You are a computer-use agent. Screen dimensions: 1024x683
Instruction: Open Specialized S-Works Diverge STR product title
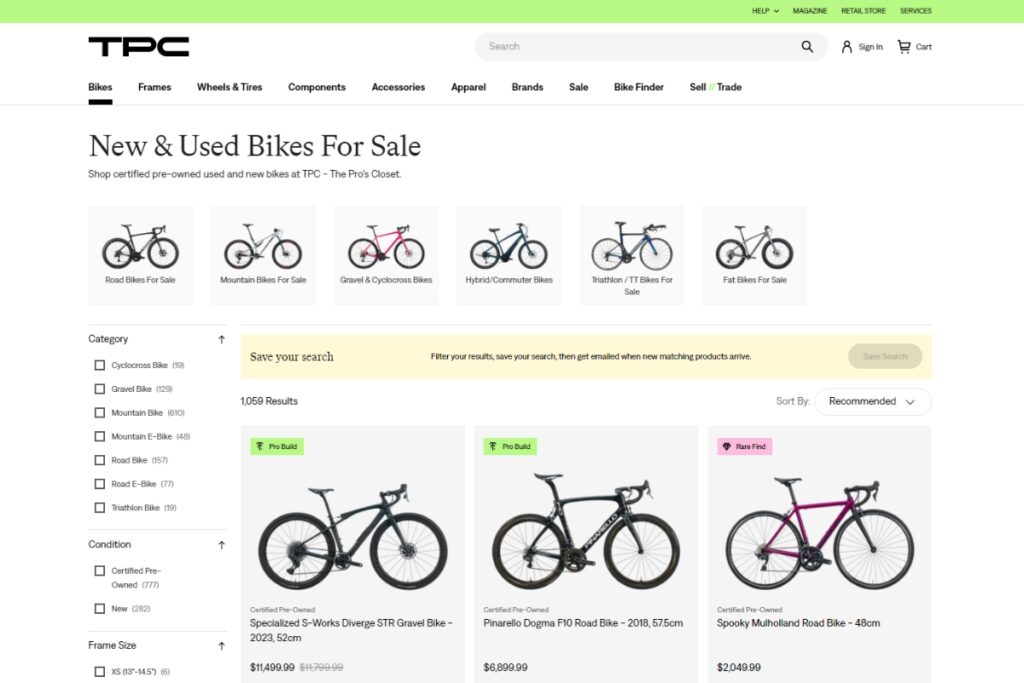click(x=351, y=631)
